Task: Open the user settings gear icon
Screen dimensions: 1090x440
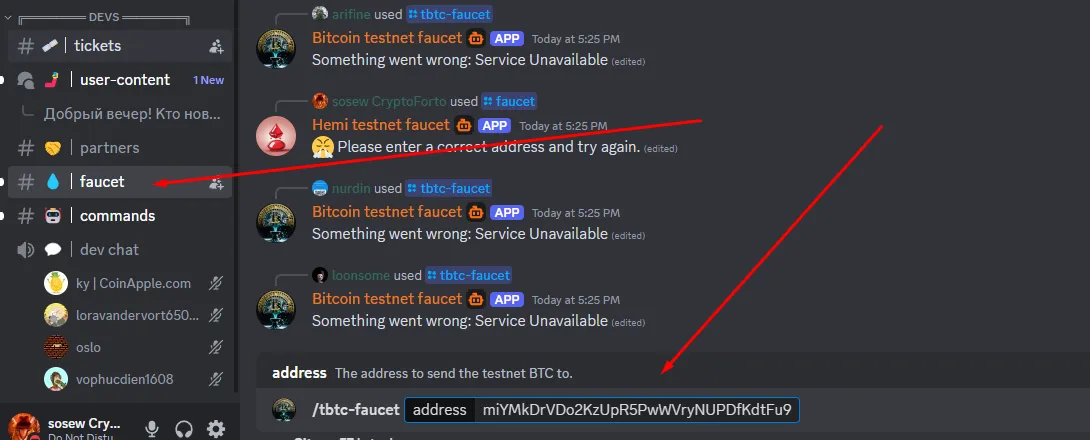Action: (216, 428)
